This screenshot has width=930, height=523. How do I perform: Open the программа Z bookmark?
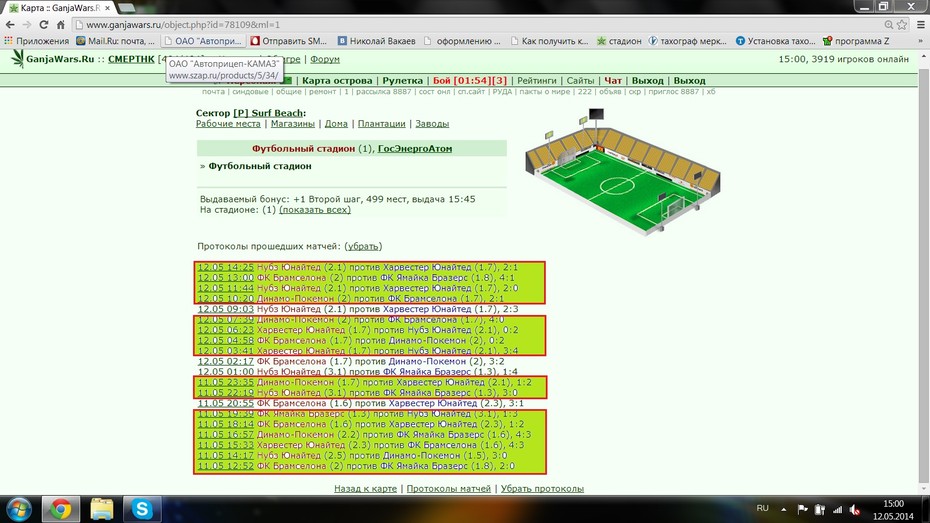click(x=856, y=41)
